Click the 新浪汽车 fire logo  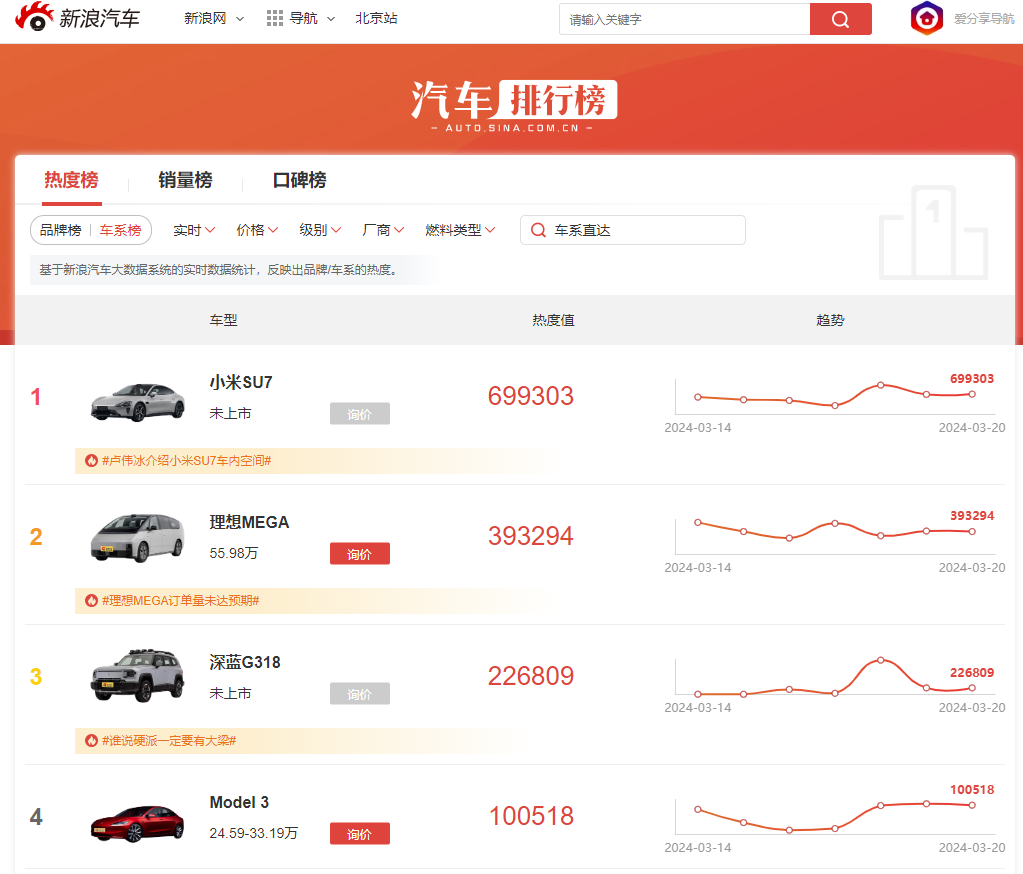[33, 18]
